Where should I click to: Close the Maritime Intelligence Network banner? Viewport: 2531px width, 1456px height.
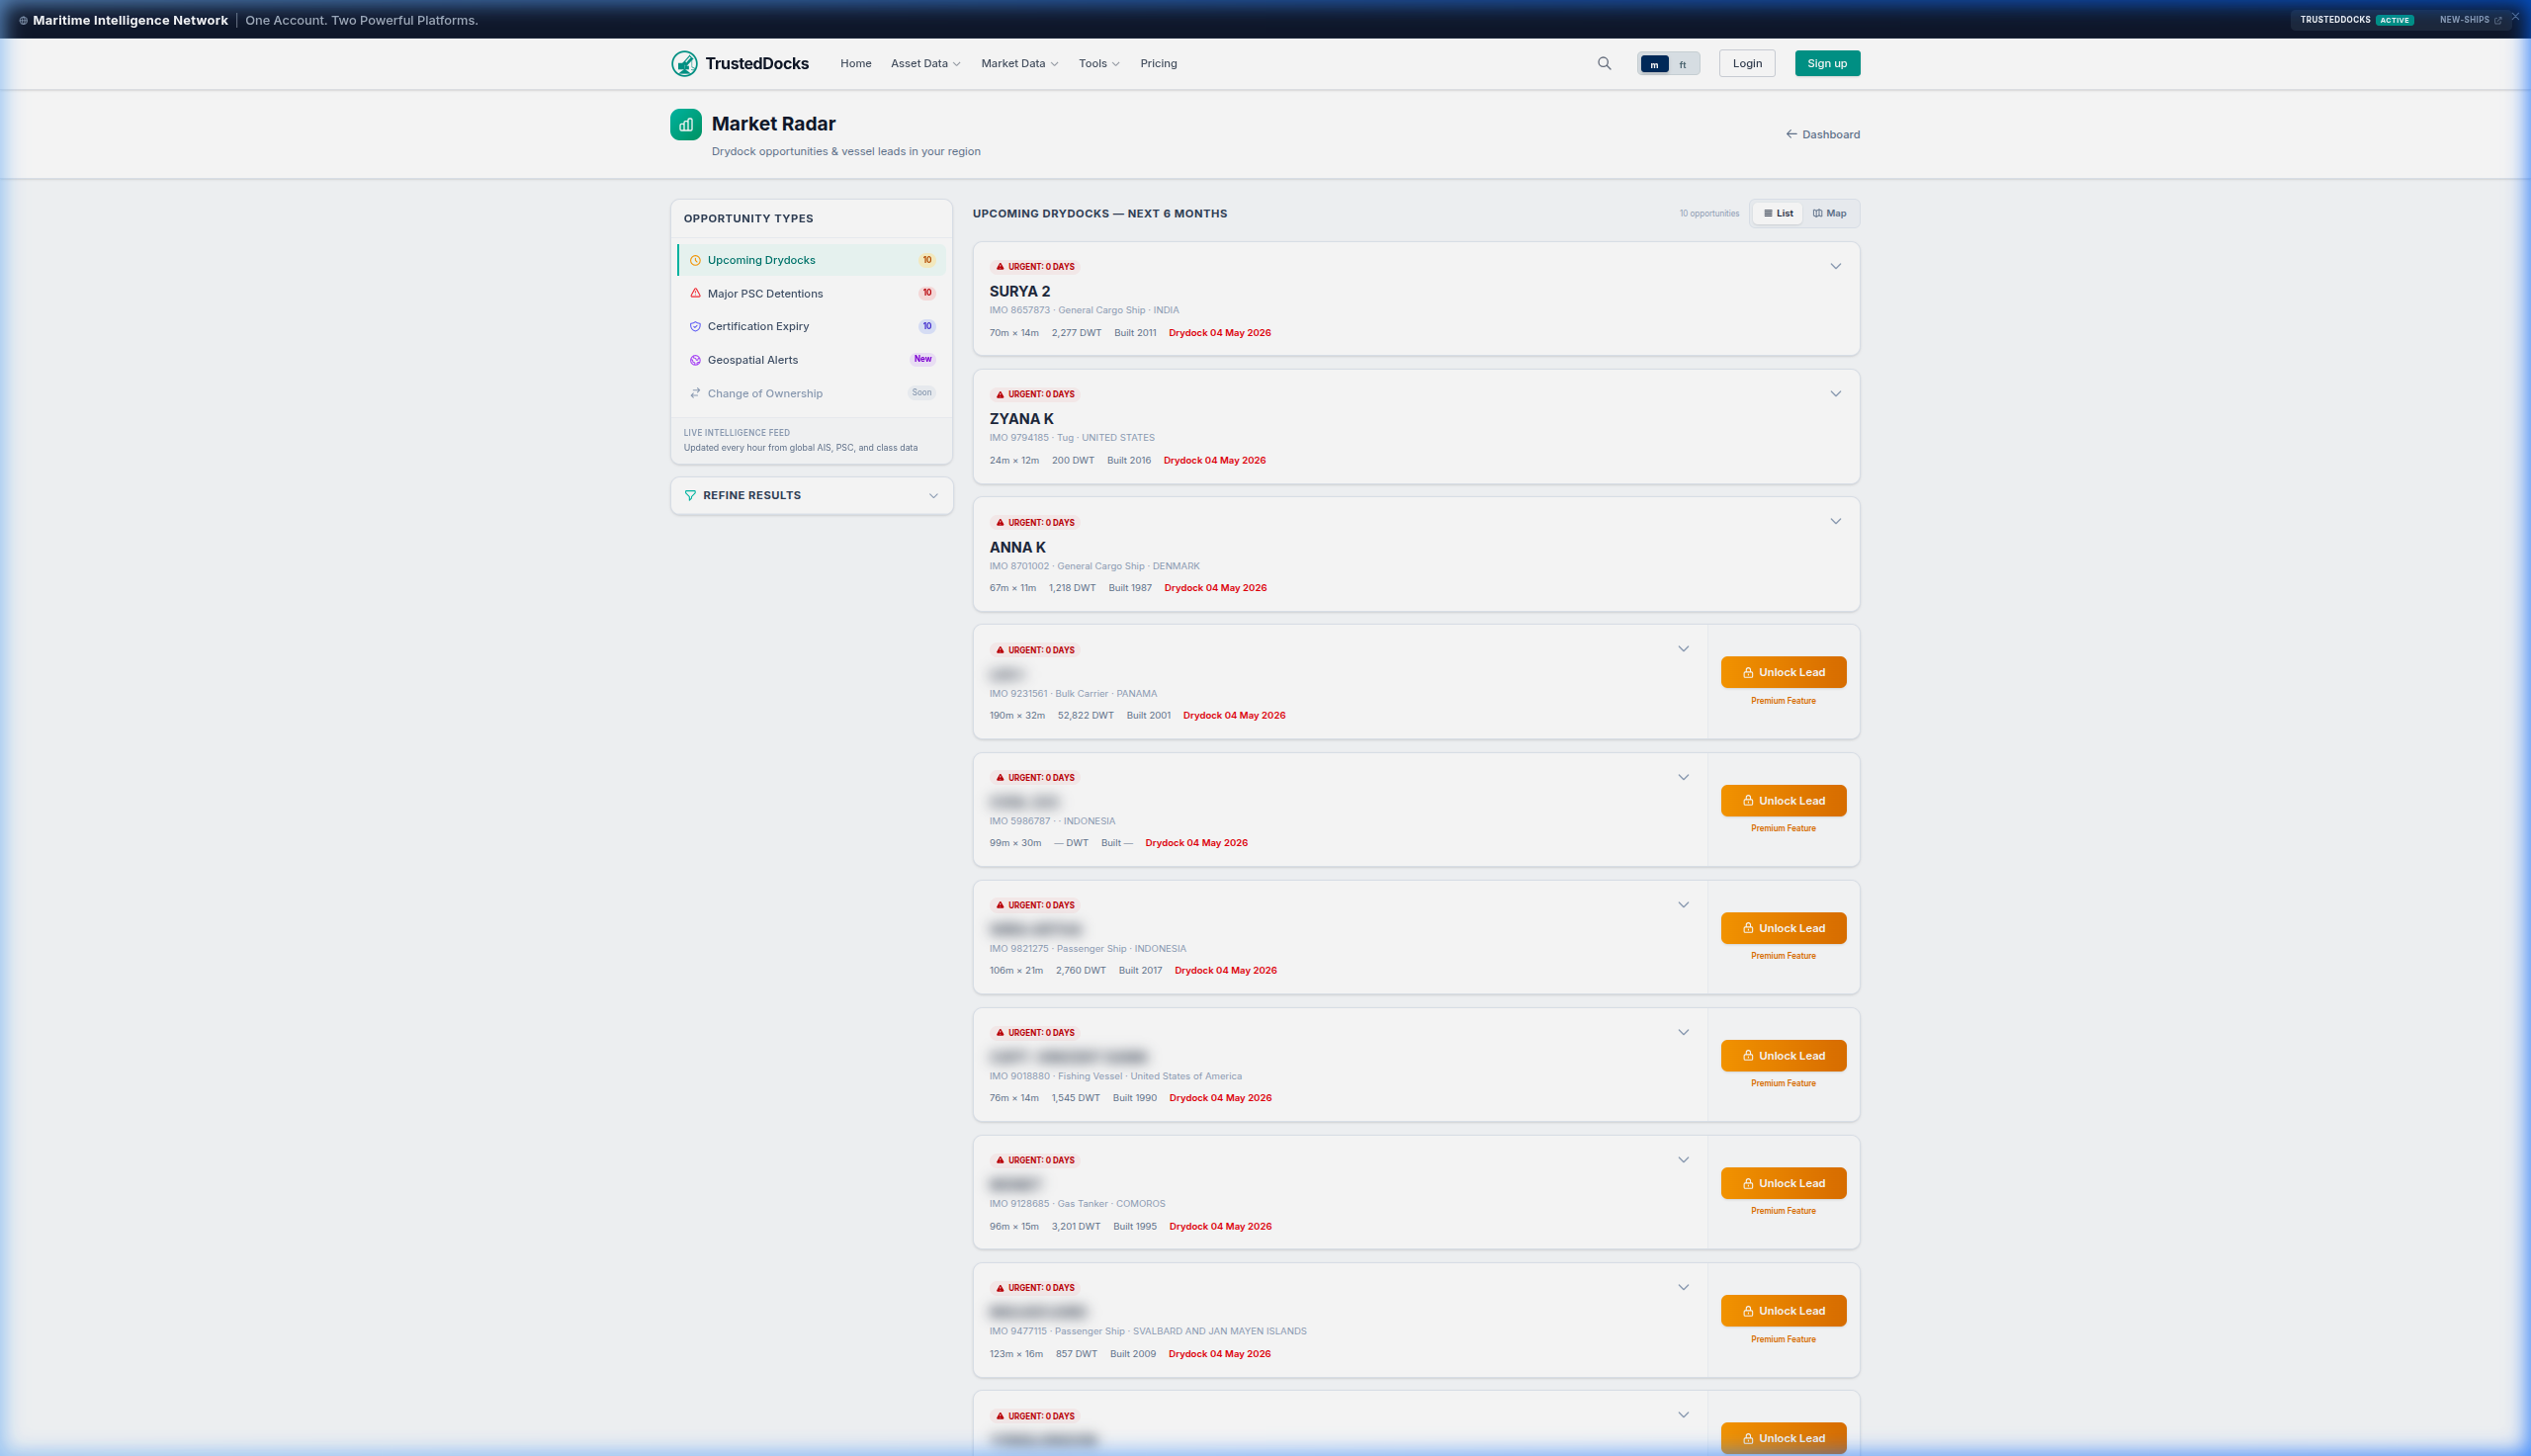click(2515, 17)
